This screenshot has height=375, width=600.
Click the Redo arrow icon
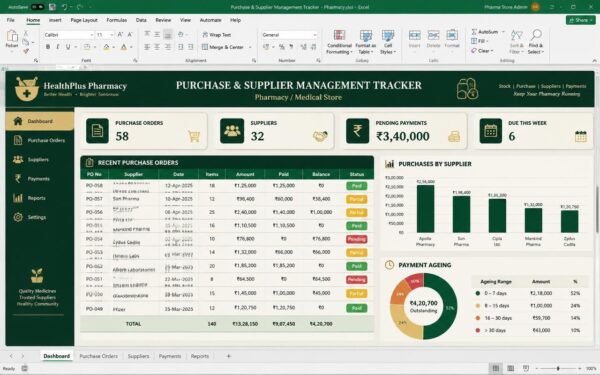(80, 7)
